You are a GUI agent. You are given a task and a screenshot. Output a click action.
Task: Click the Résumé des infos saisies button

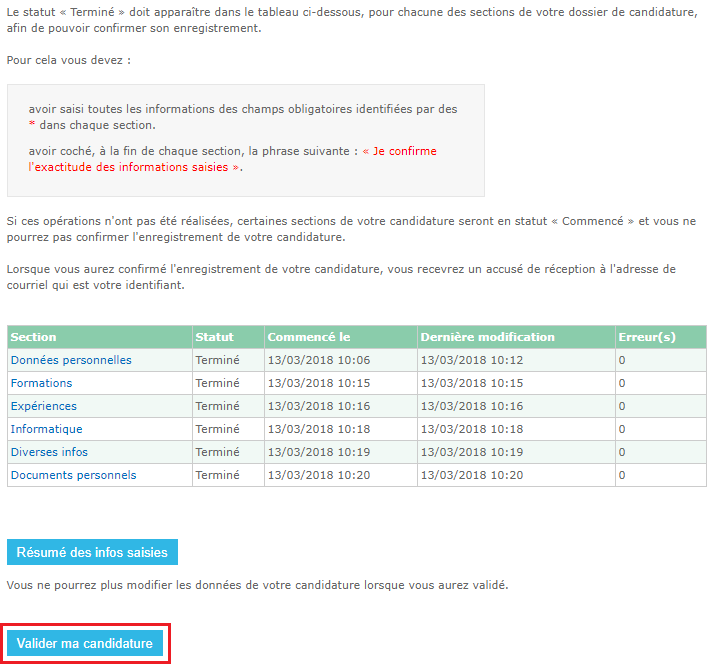pos(92,552)
